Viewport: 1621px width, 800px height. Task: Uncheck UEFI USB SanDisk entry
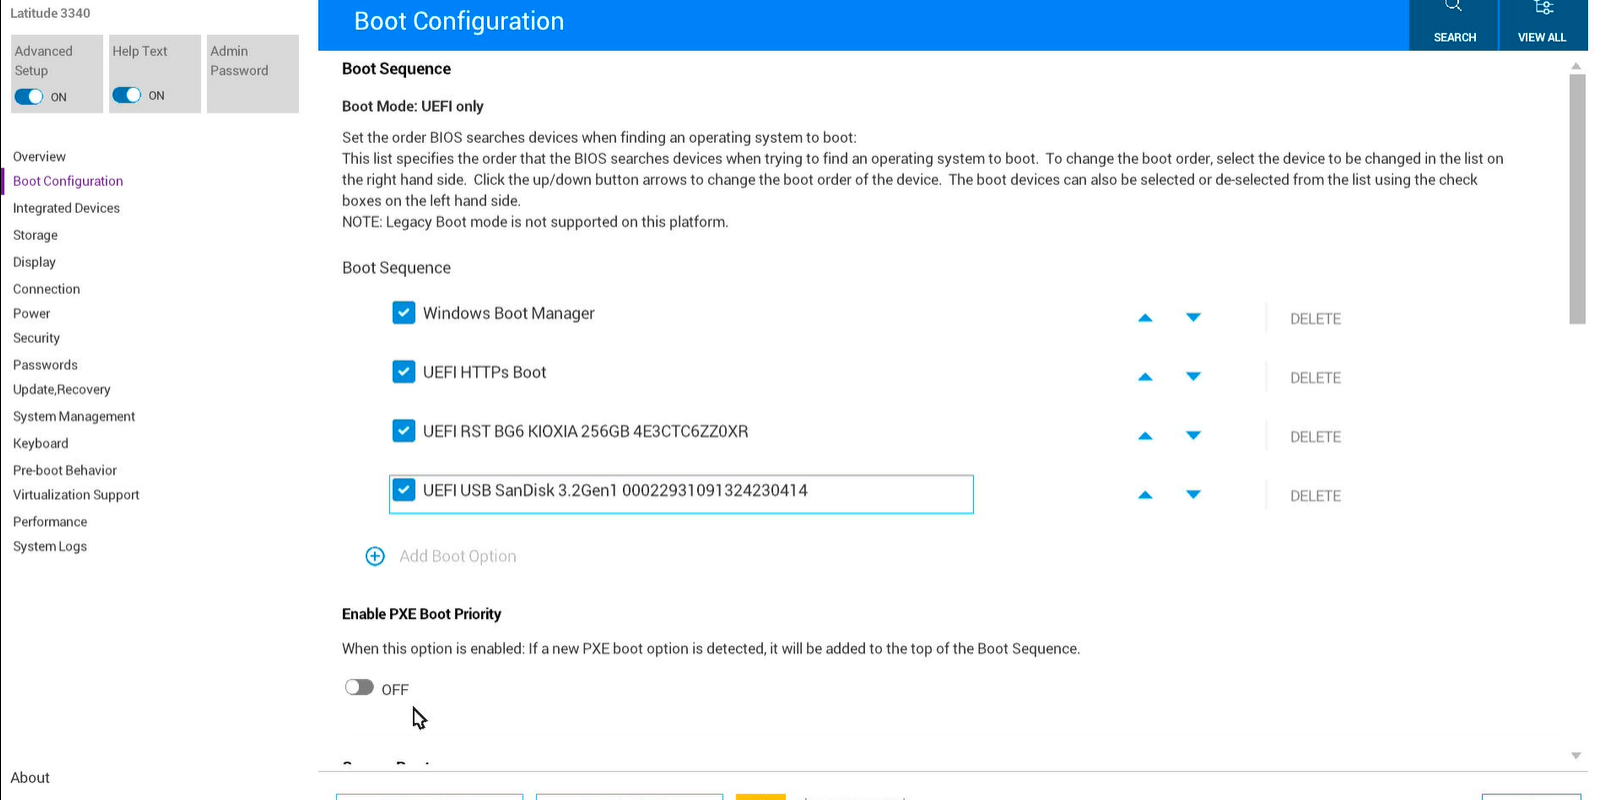[404, 490]
